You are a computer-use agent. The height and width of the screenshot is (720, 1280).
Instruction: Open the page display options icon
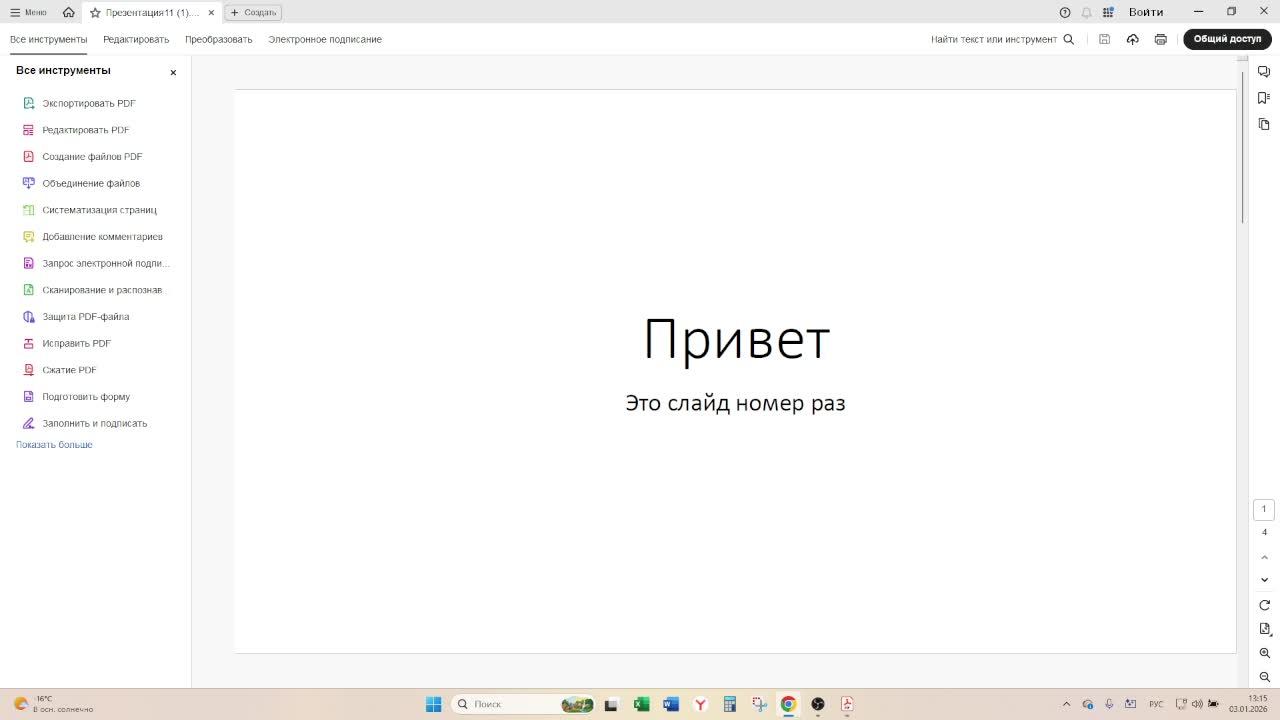(x=1264, y=629)
